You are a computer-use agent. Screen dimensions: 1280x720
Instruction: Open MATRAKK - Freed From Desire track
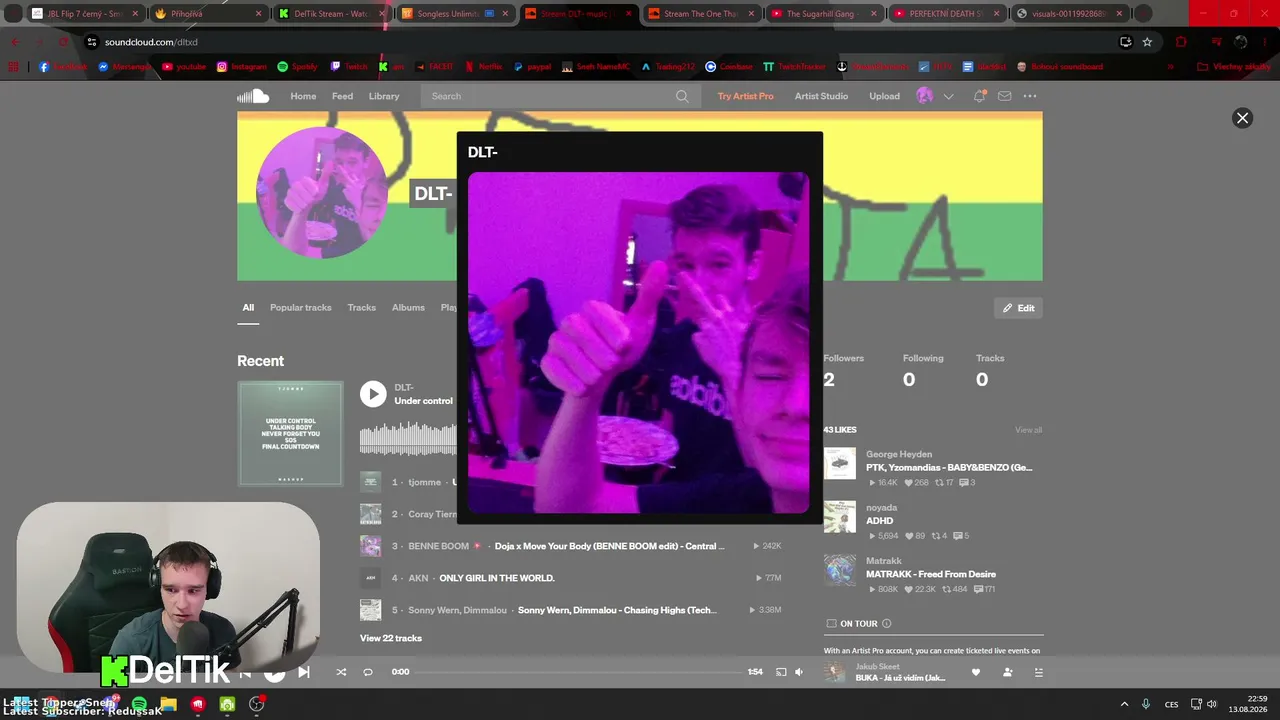pyautogui.click(x=931, y=574)
